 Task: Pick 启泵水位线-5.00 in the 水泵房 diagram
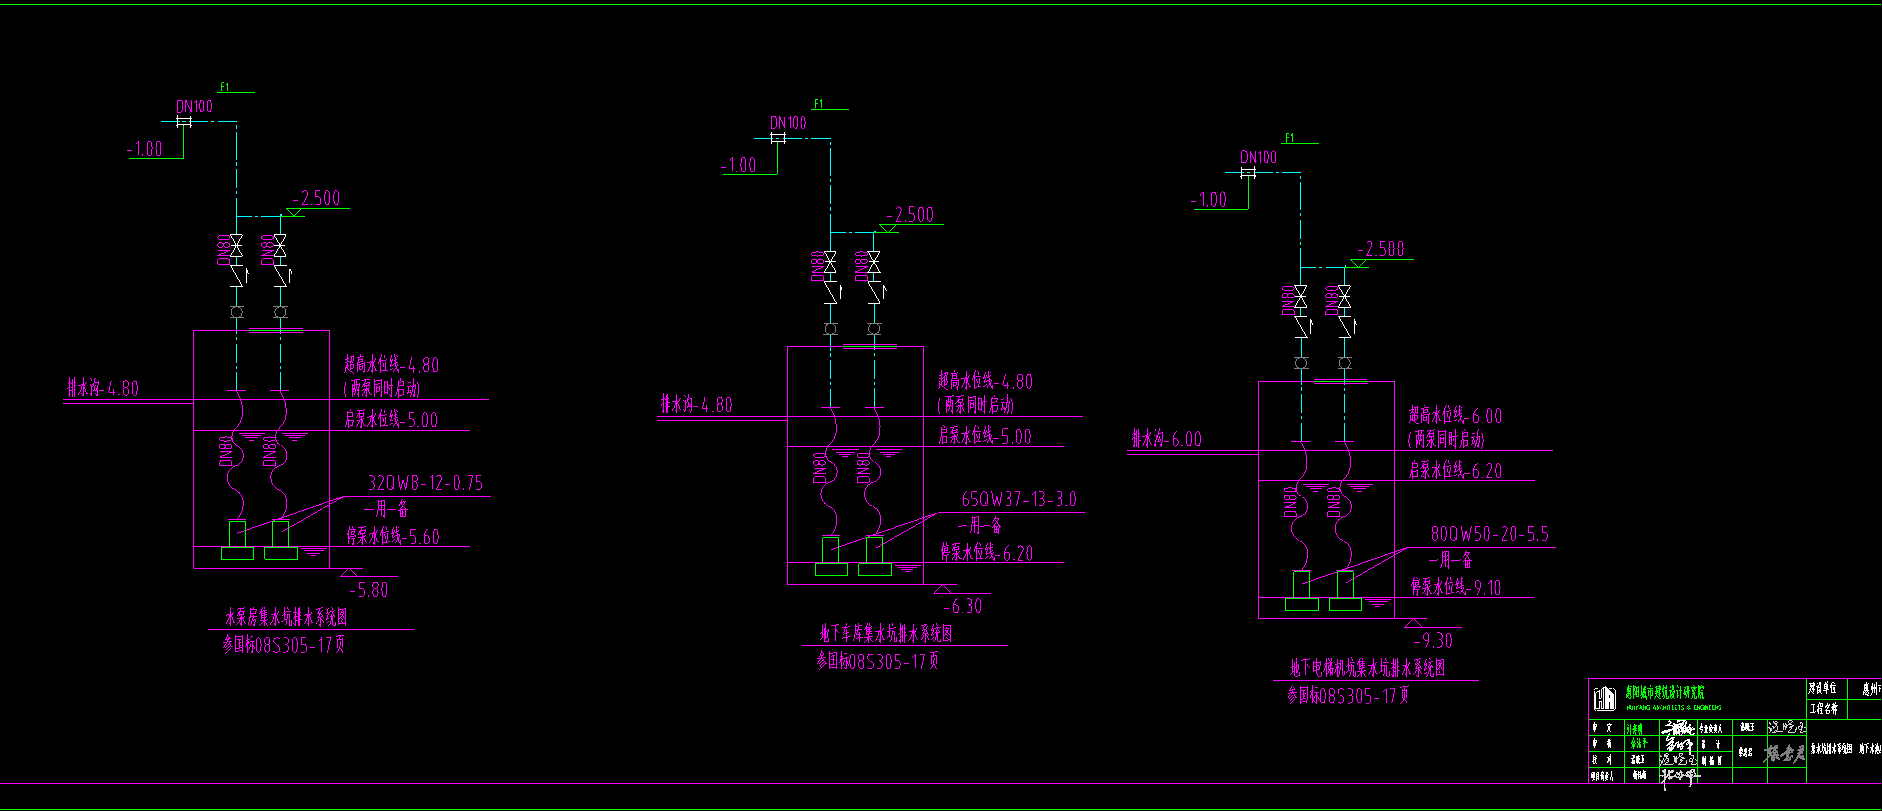pos(391,420)
